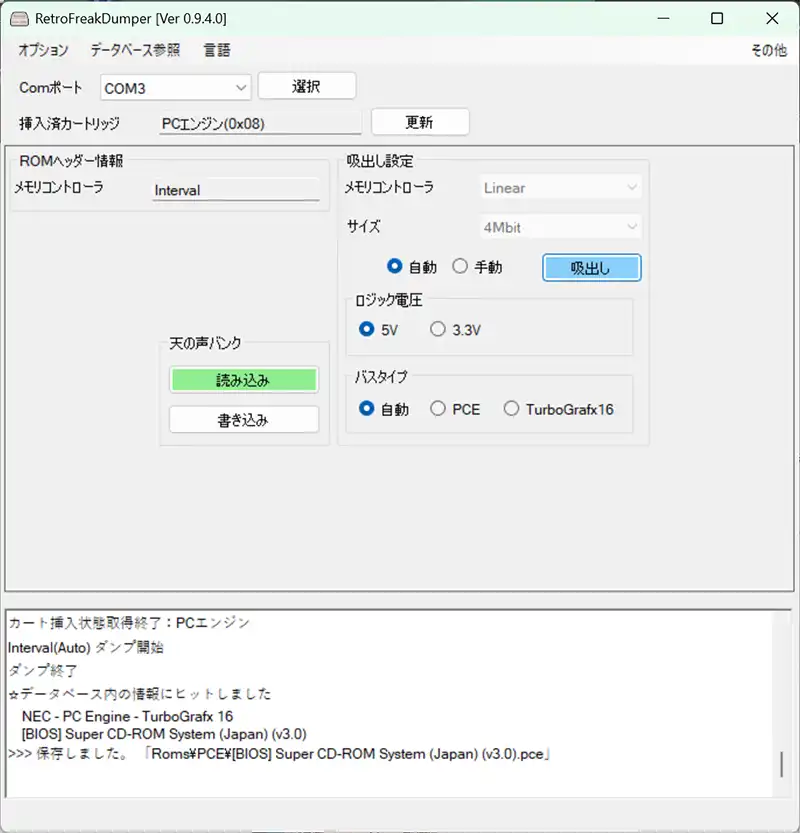Click the green 読み込み button
This screenshot has height=833, width=800.
tap(243, 380)
